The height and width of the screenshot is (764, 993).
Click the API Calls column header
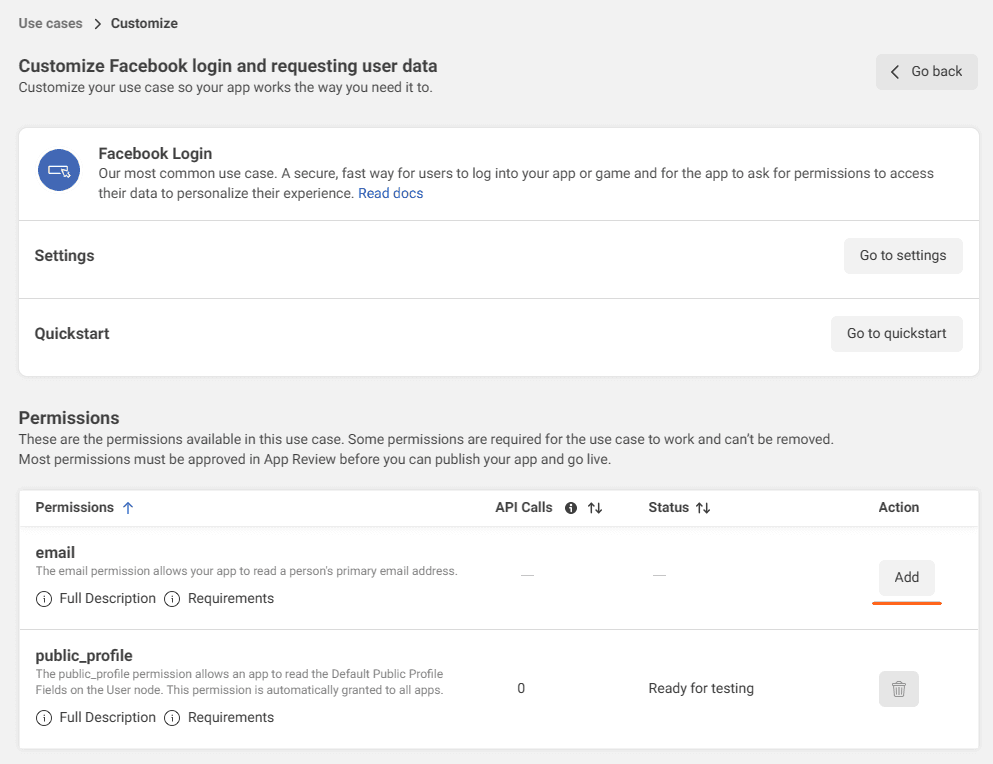coord(524,507)
